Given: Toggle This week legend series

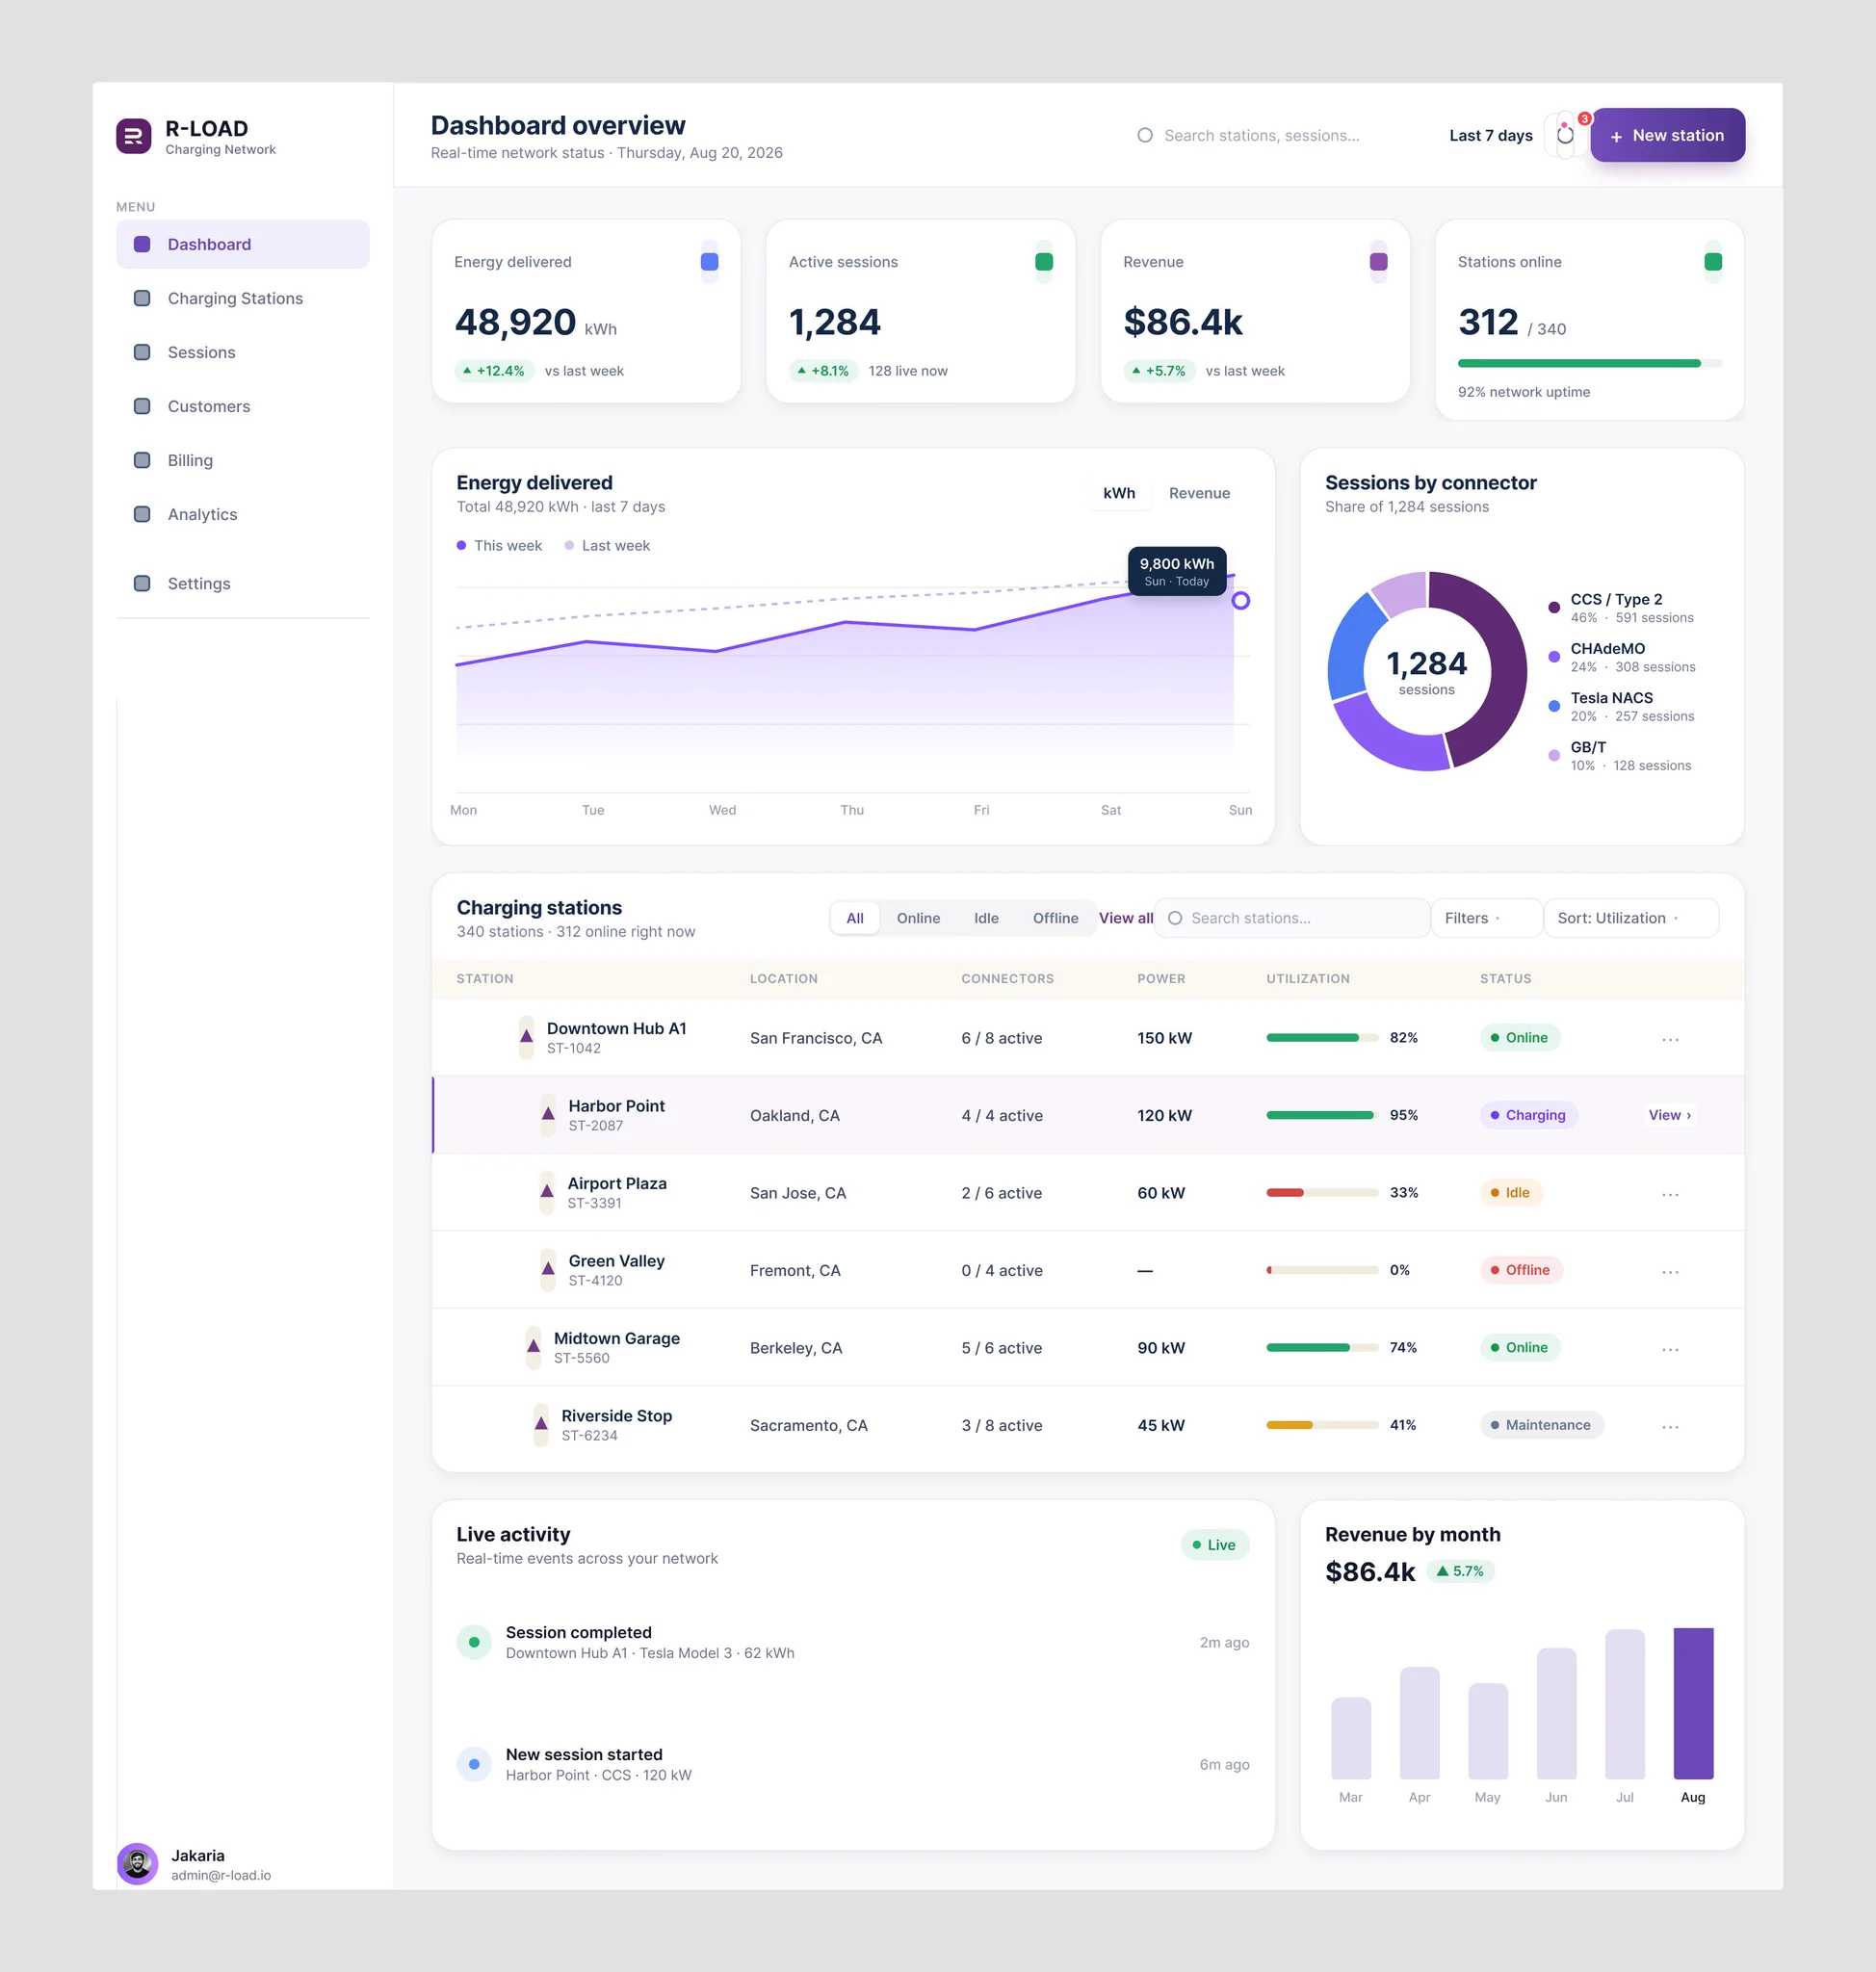Looking at the screenshot, I should point(499,546).
